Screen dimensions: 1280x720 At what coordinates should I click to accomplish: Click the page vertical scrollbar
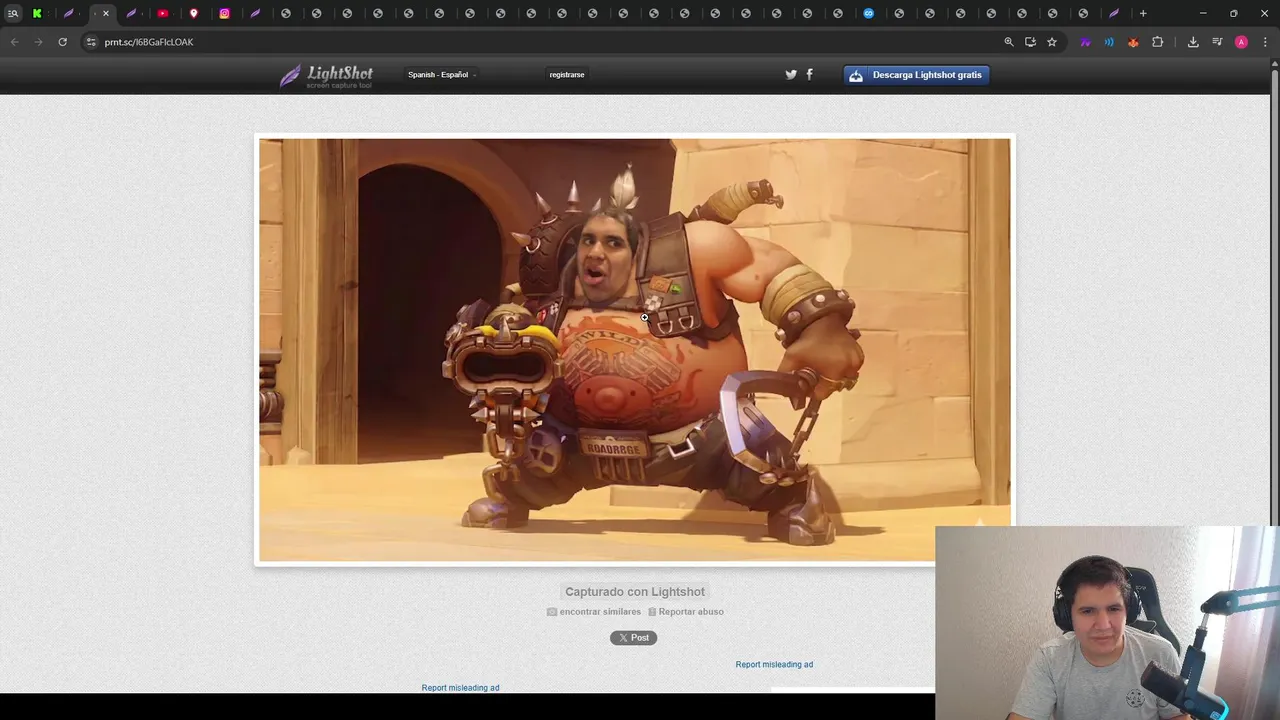pyautogui.click(x=1274, y=300)
